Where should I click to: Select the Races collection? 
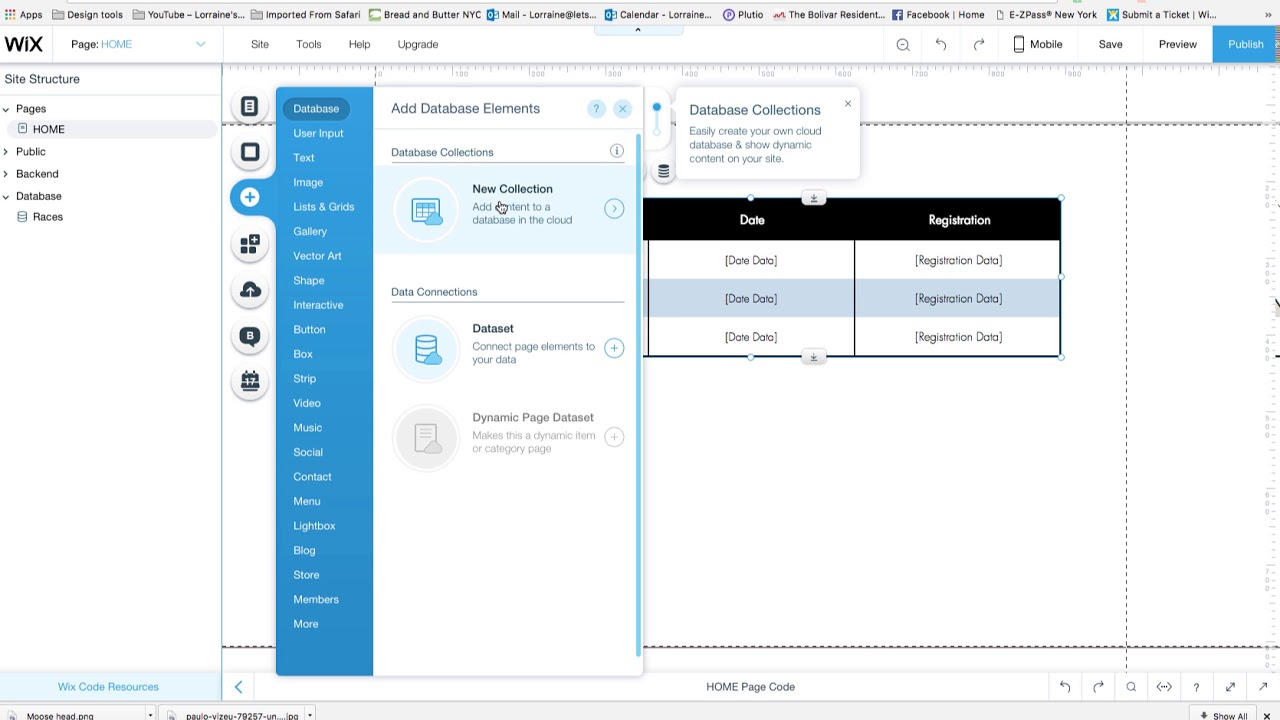47,217
